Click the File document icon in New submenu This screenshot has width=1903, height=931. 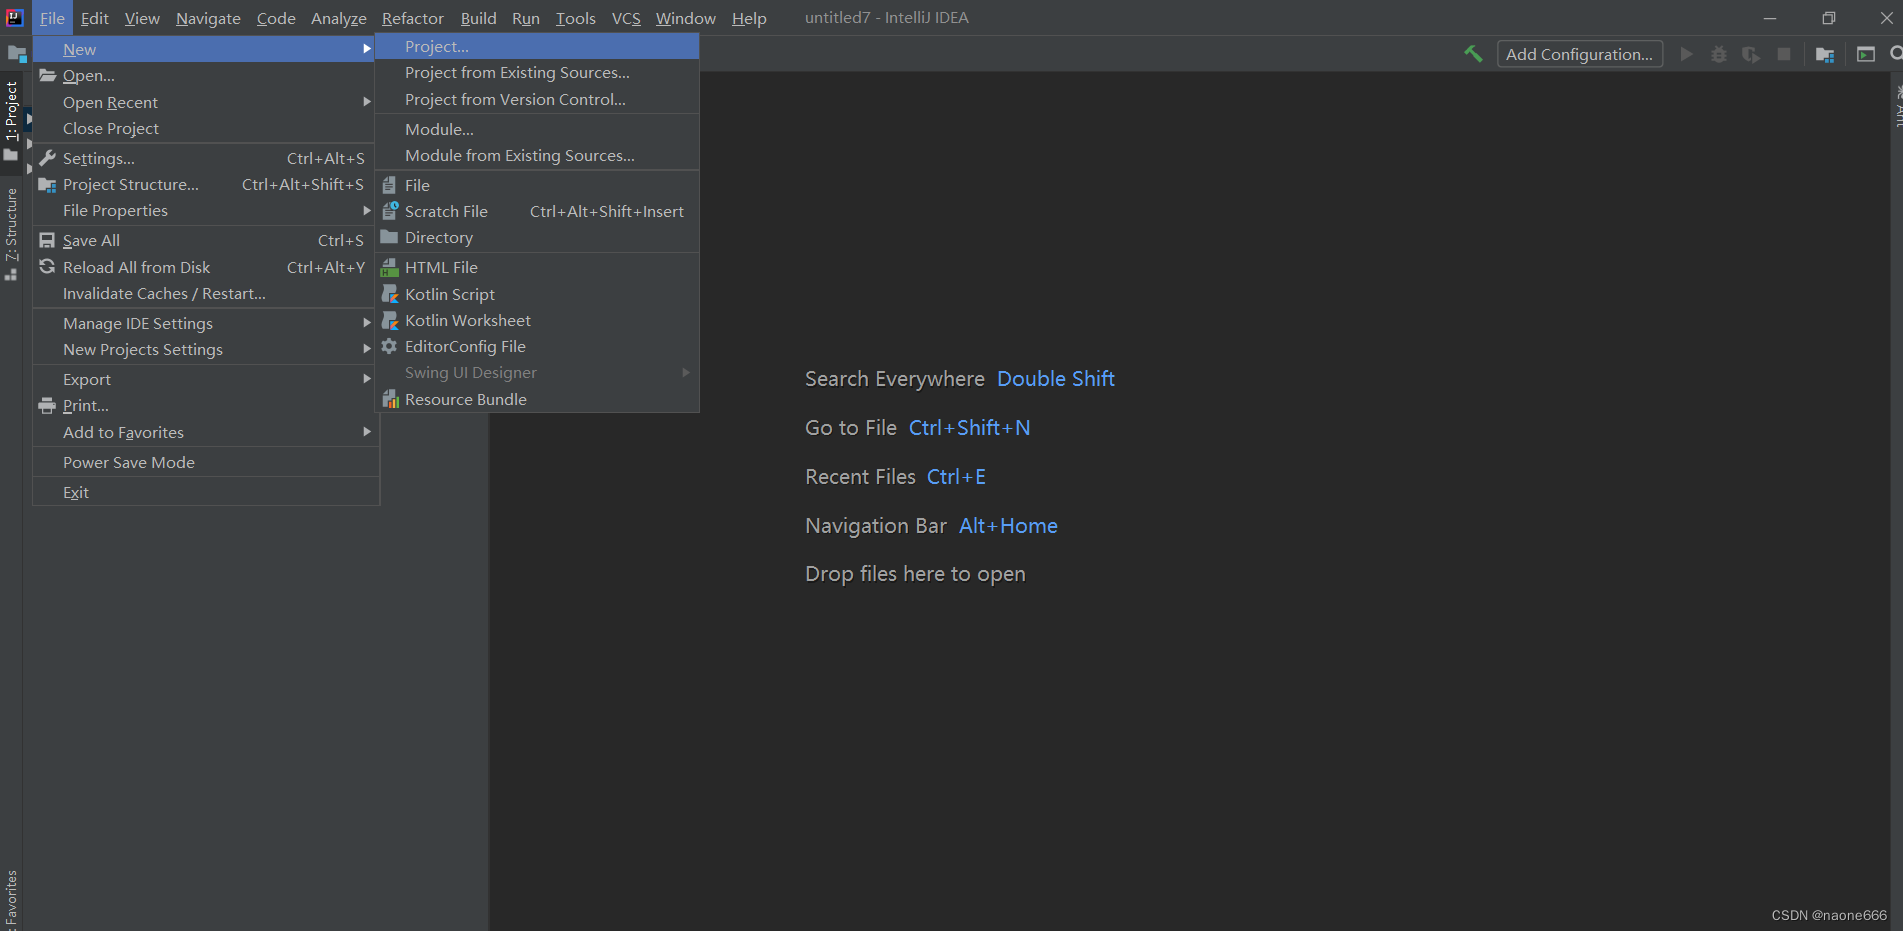(390, 185)
